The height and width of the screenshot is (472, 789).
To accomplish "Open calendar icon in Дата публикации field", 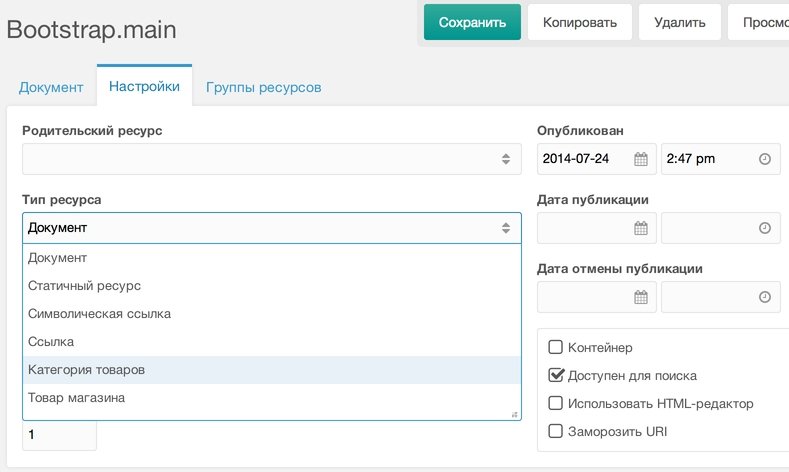I will (641, 228).
